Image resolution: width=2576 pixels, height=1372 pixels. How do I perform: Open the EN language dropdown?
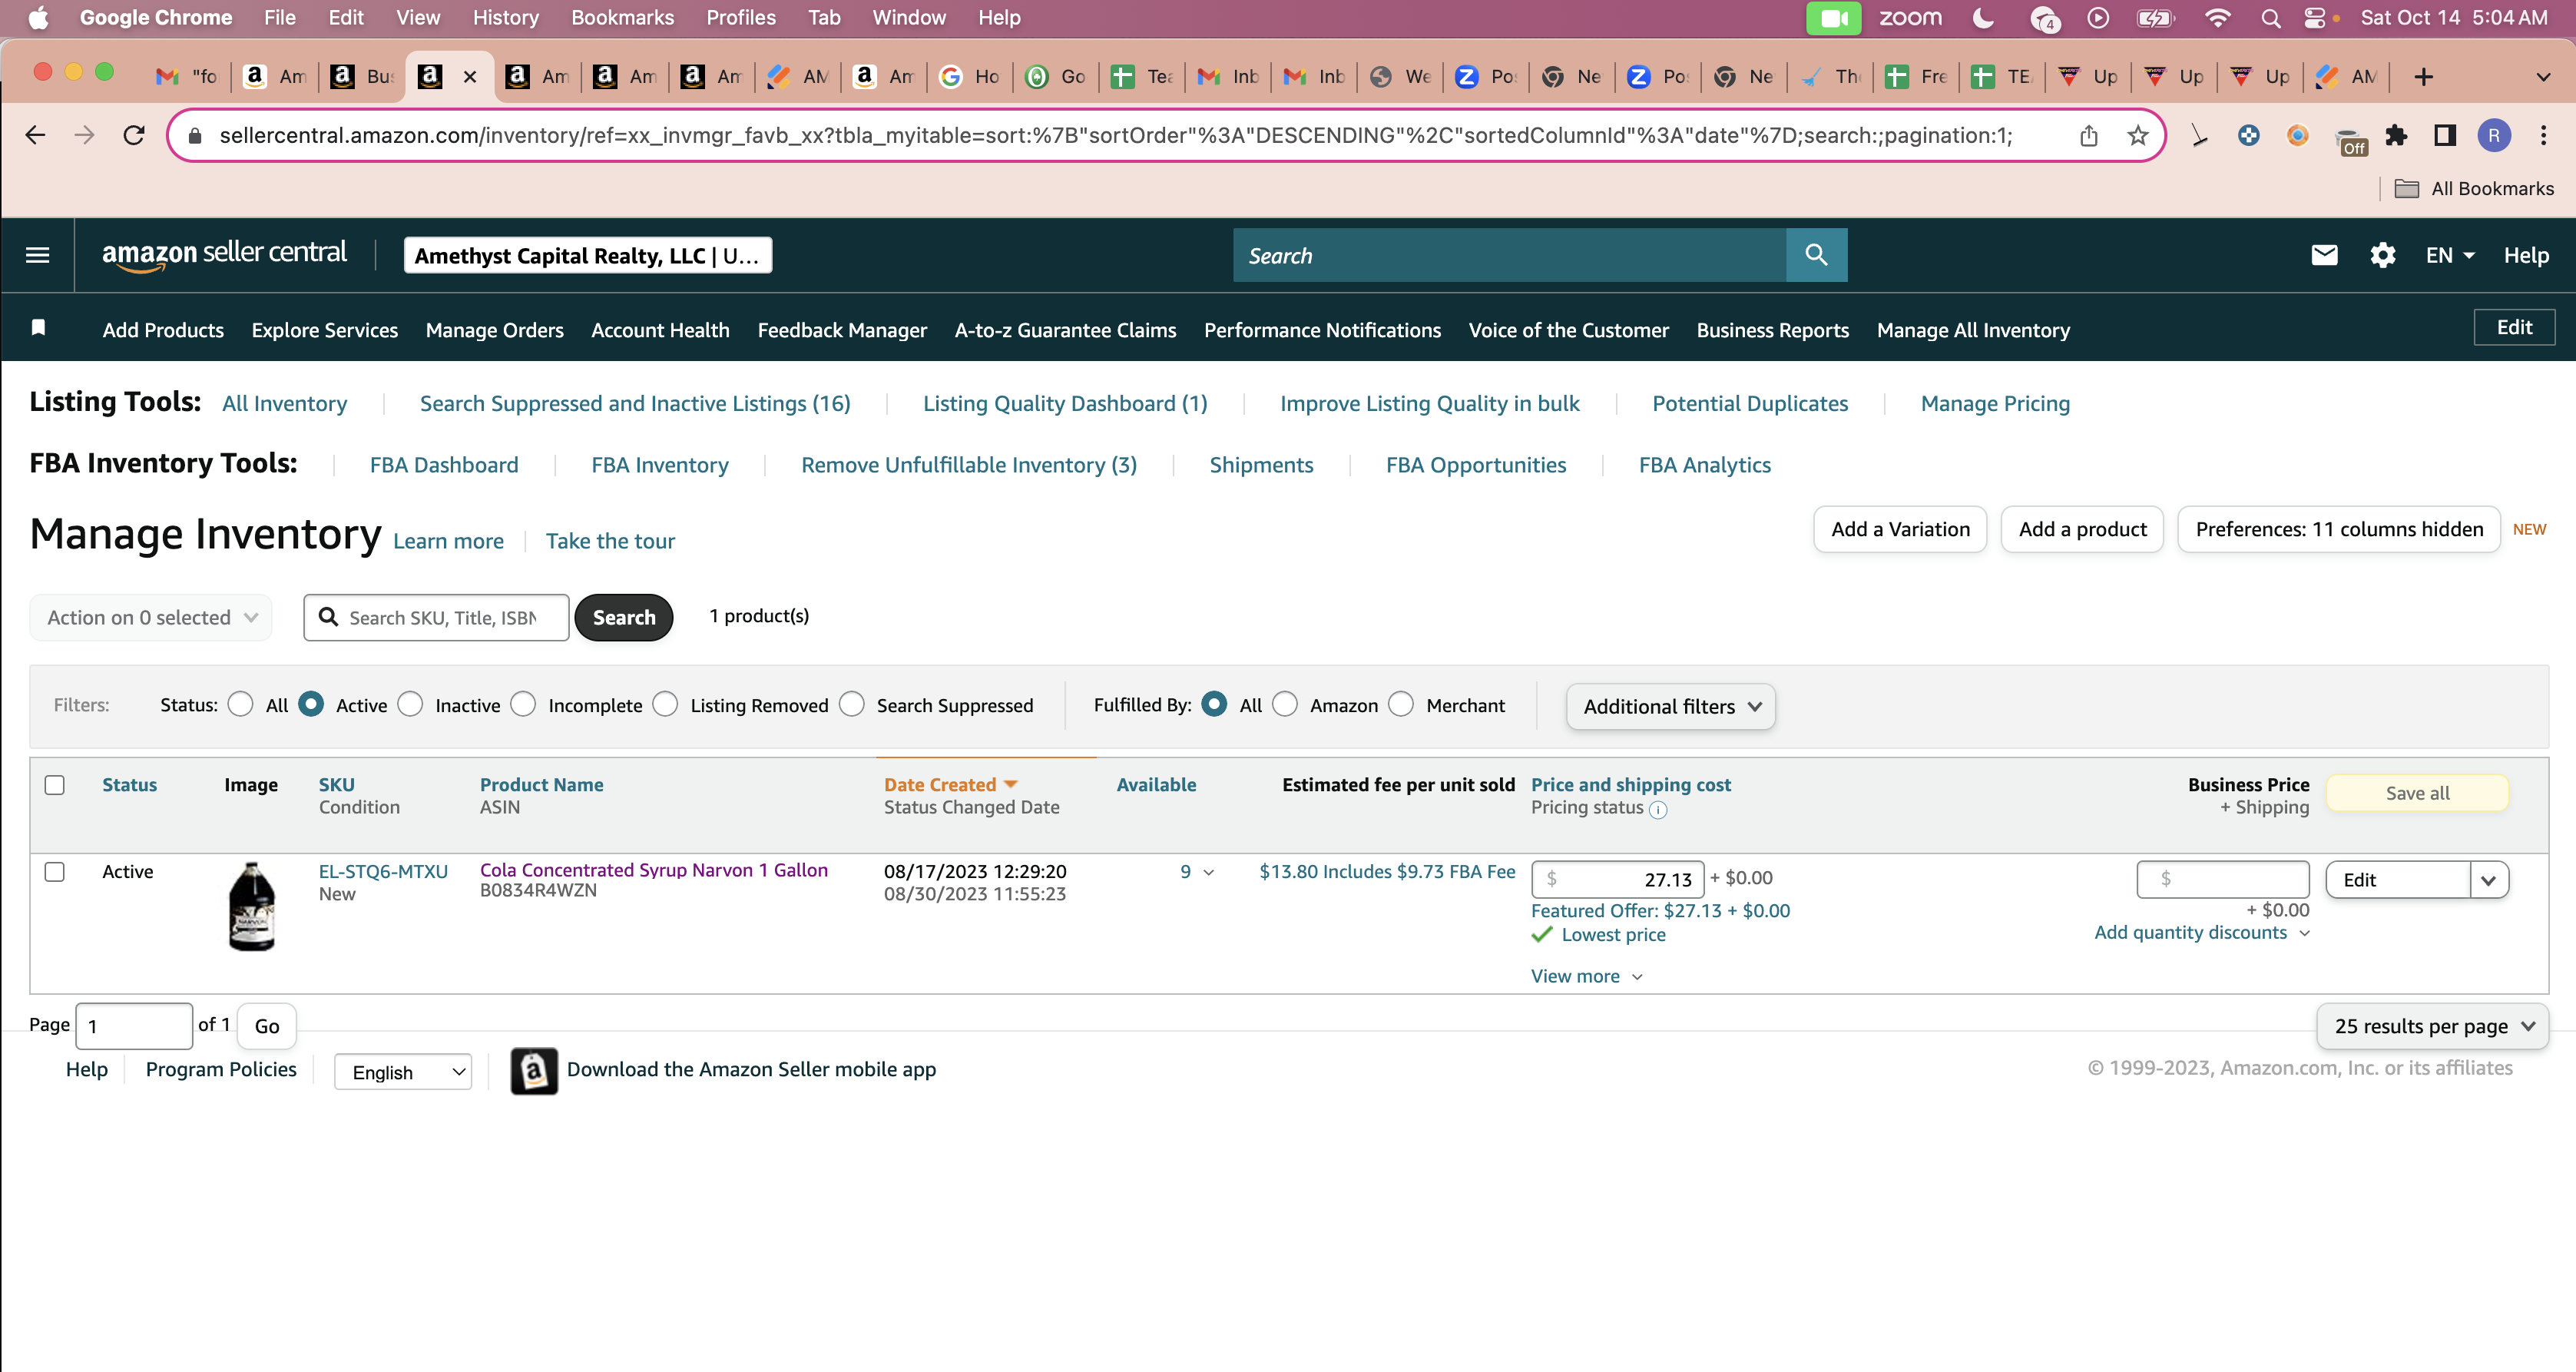[x=2449, y=255]
